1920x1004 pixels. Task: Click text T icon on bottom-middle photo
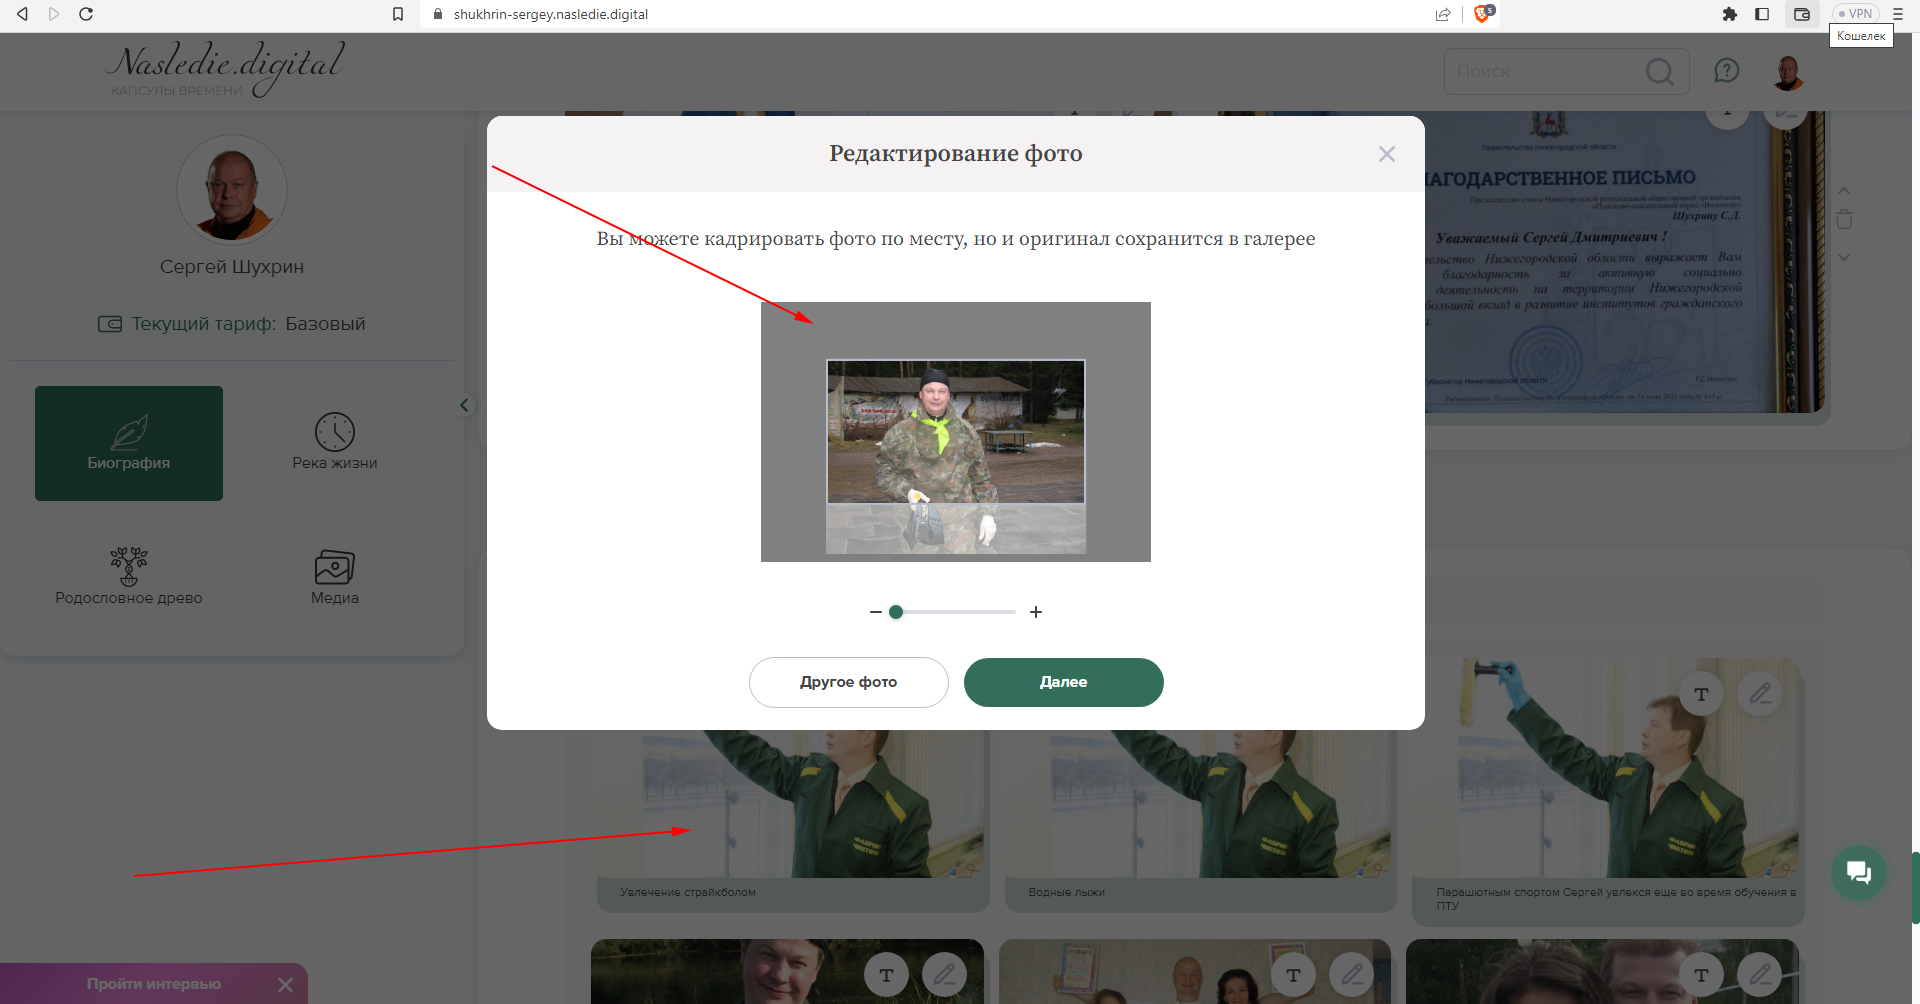1293,975
